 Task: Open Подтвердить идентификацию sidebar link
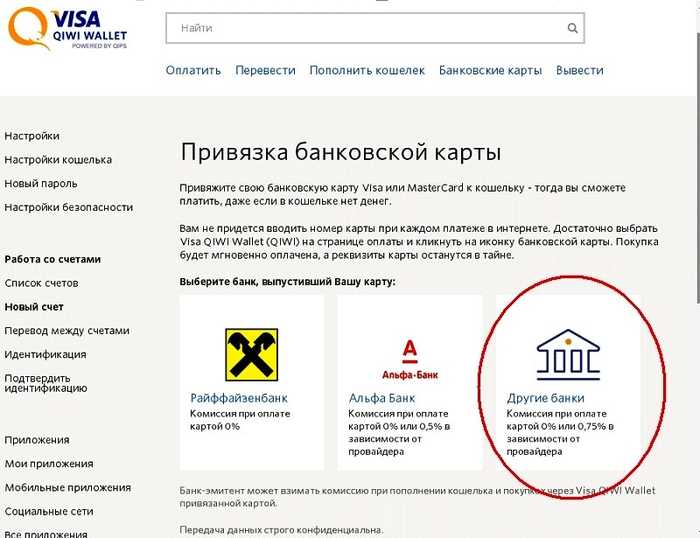click(46, 383)
